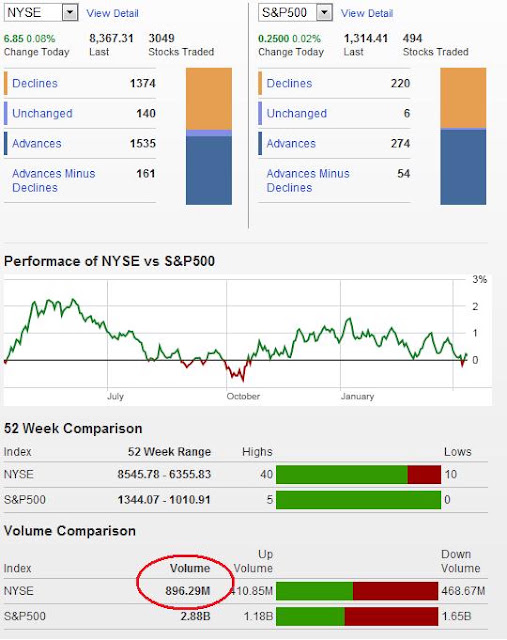
Task: Click the circled NYSE volume 896.29M
Action: (x=188, y=591)
